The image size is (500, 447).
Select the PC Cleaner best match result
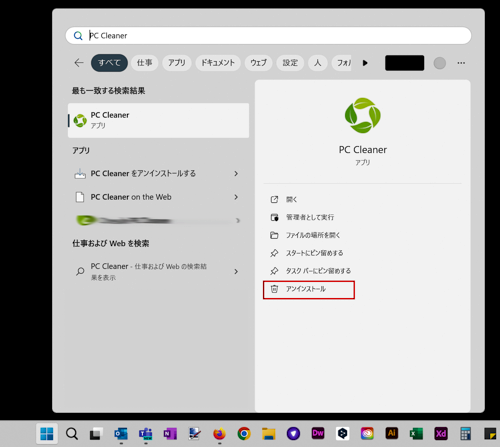[x=158, y=120]
